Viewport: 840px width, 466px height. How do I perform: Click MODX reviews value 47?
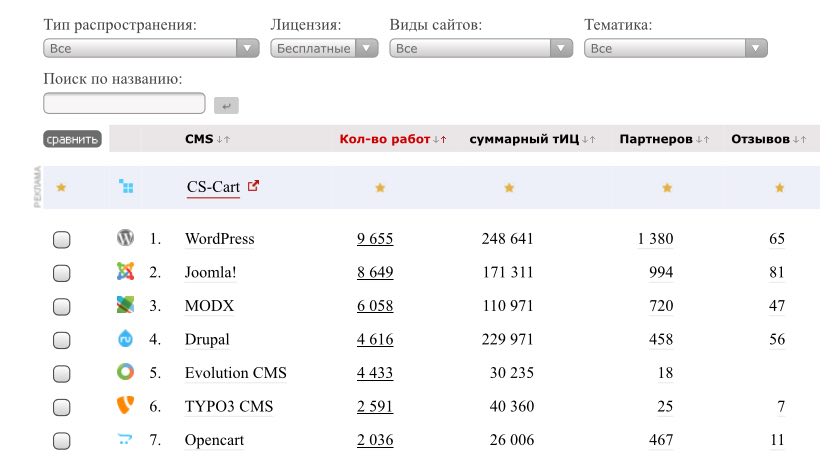click(777, 306)
